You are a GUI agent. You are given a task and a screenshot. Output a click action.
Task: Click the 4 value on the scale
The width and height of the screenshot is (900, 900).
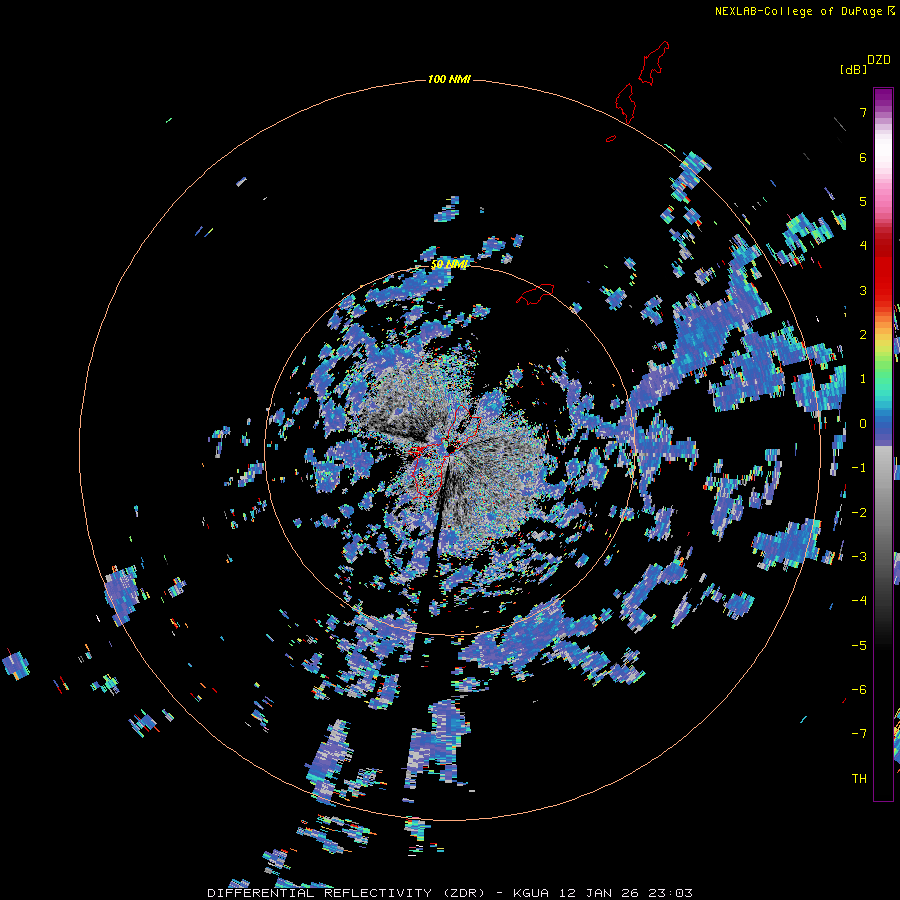863,246
